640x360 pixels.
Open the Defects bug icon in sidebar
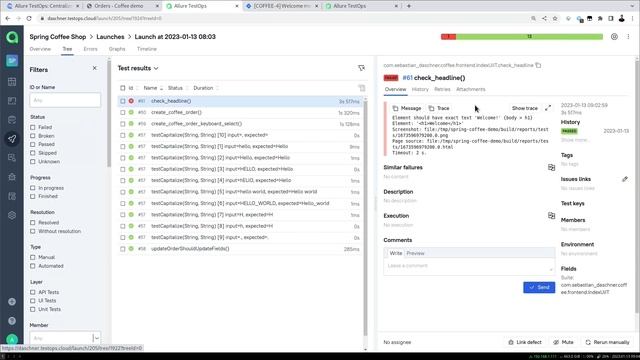click(x=12, y=177)
